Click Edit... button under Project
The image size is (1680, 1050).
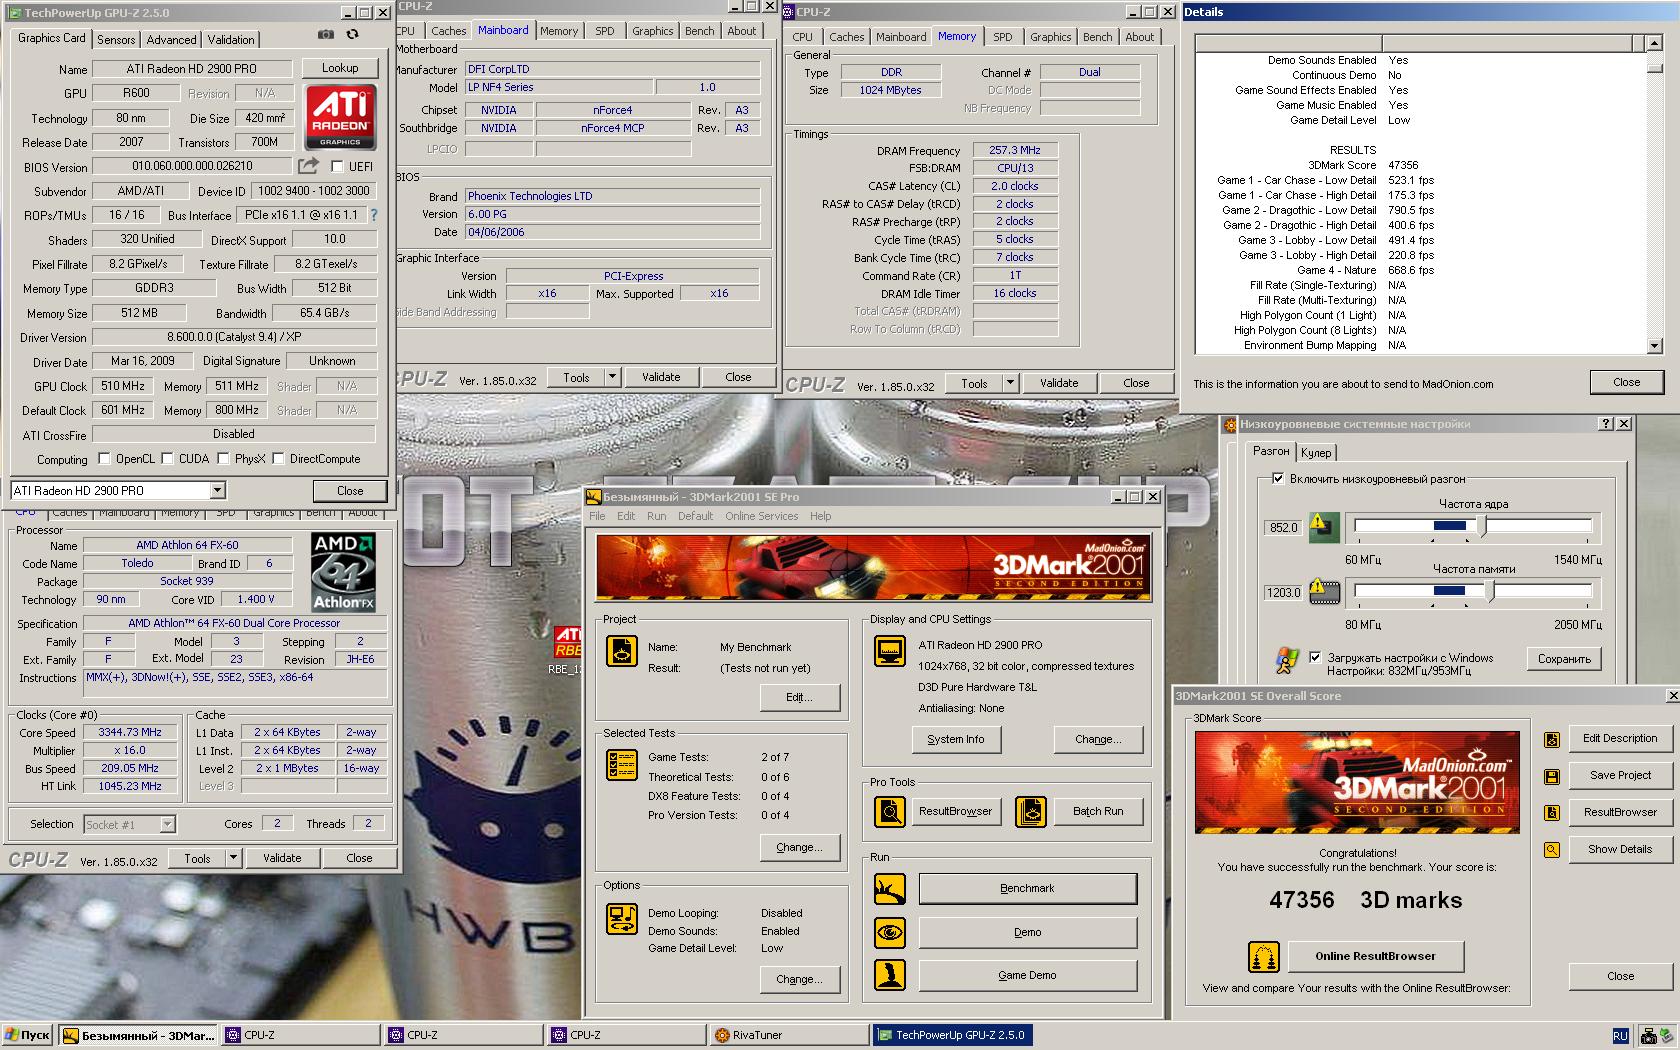799,697
